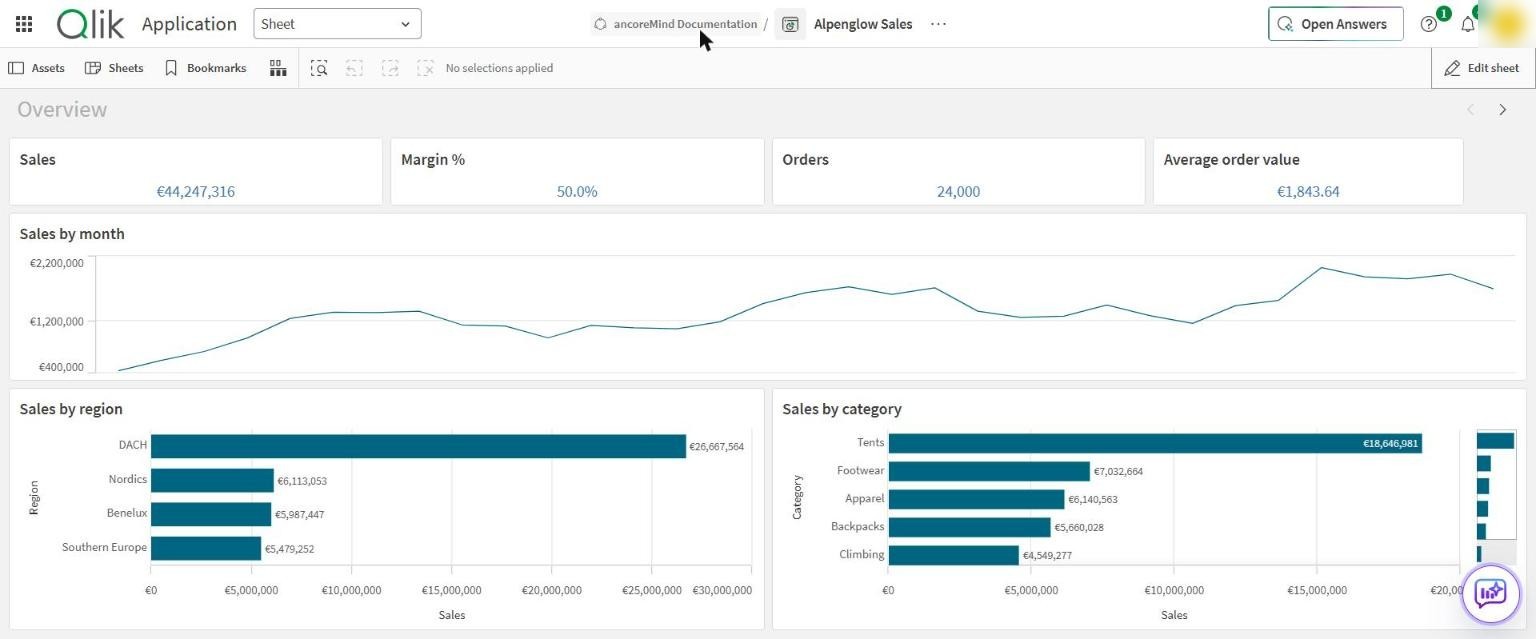Click the Alpenglow Sales app icon
1536x639 pixels.
790,24
